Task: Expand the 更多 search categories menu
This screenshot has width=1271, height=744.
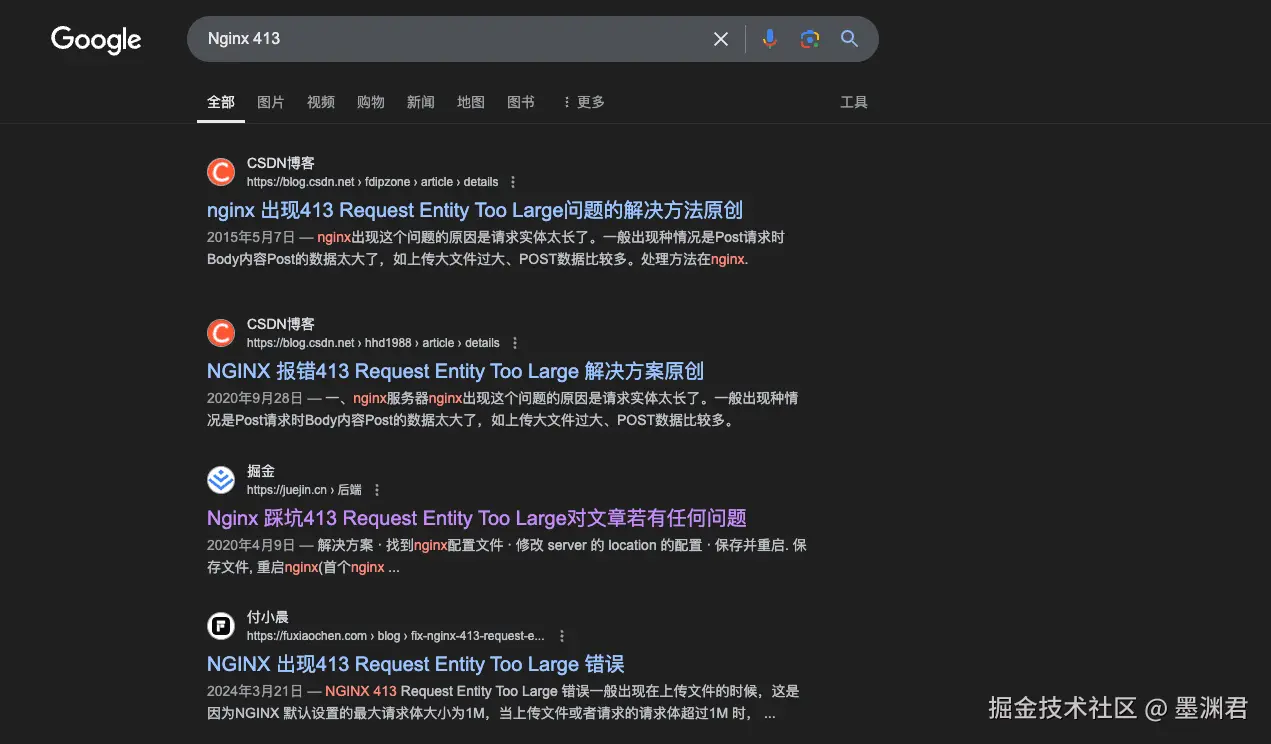Action: (x=583, y=102)
